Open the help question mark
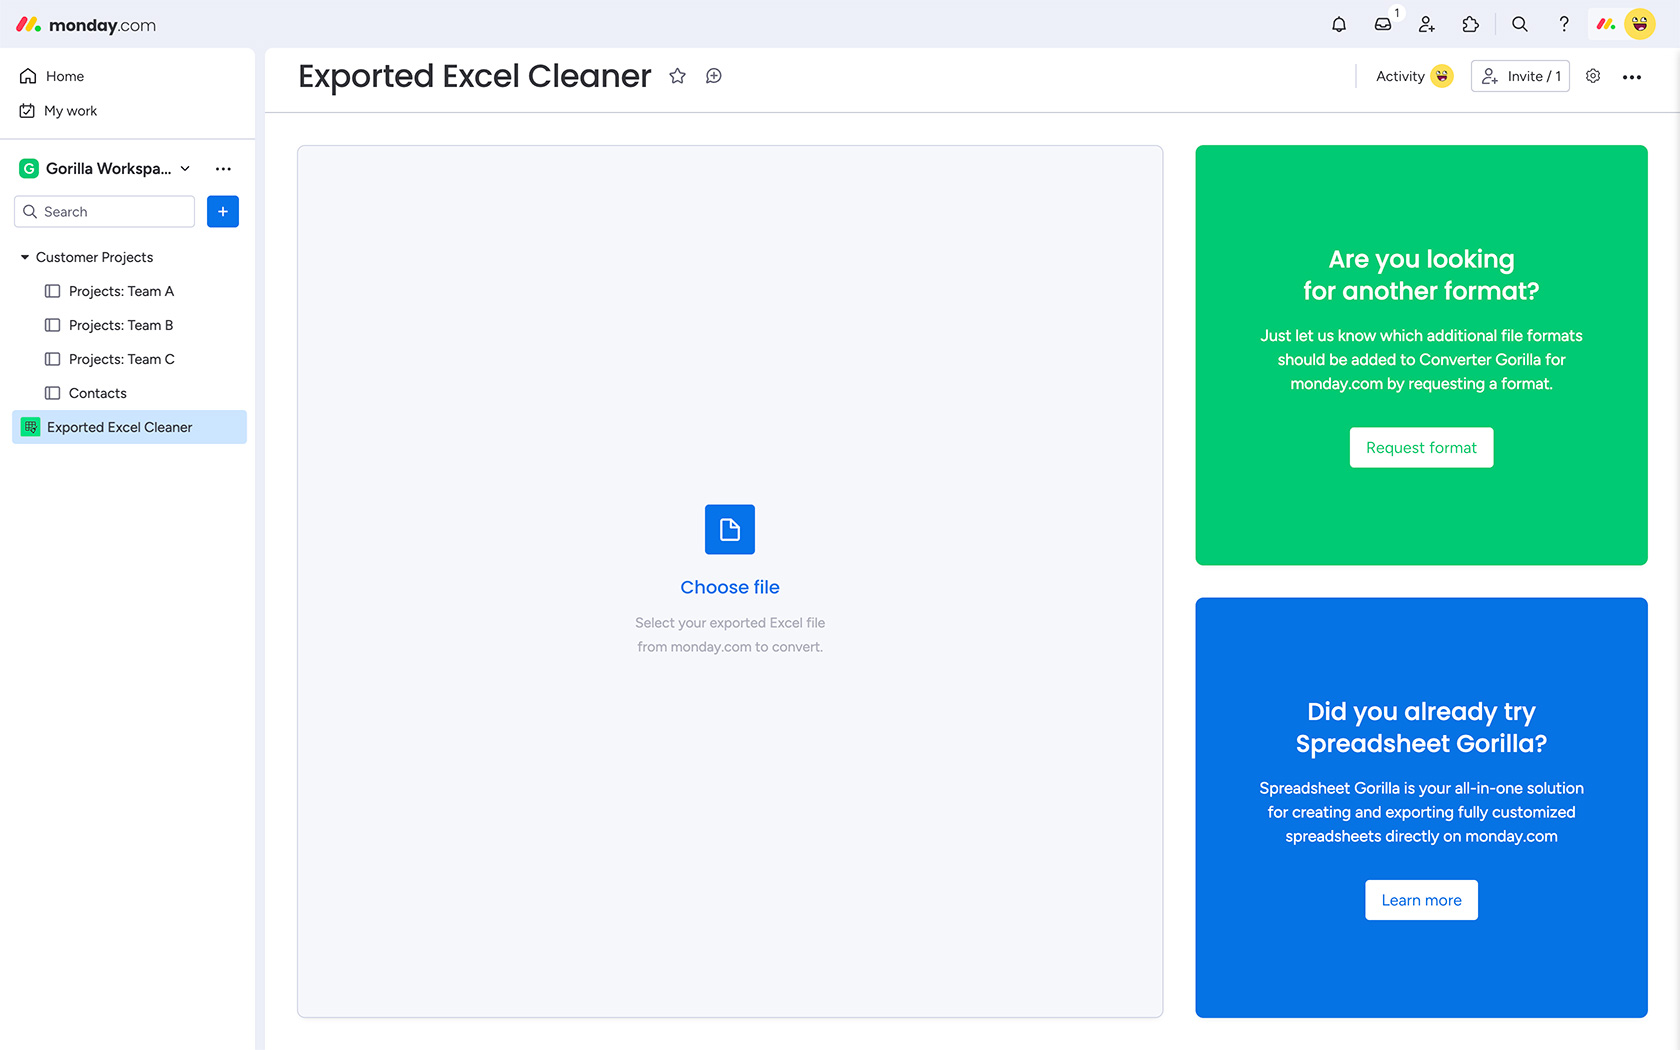Image resolution: width=1680 pixels, height=1050 pixels. 1564,24
